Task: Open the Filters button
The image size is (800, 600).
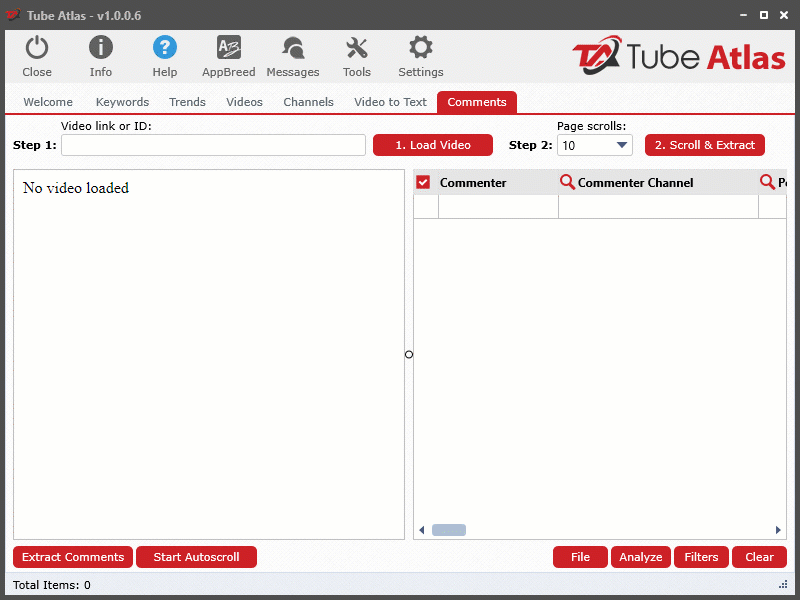Action: pos(701,557)
